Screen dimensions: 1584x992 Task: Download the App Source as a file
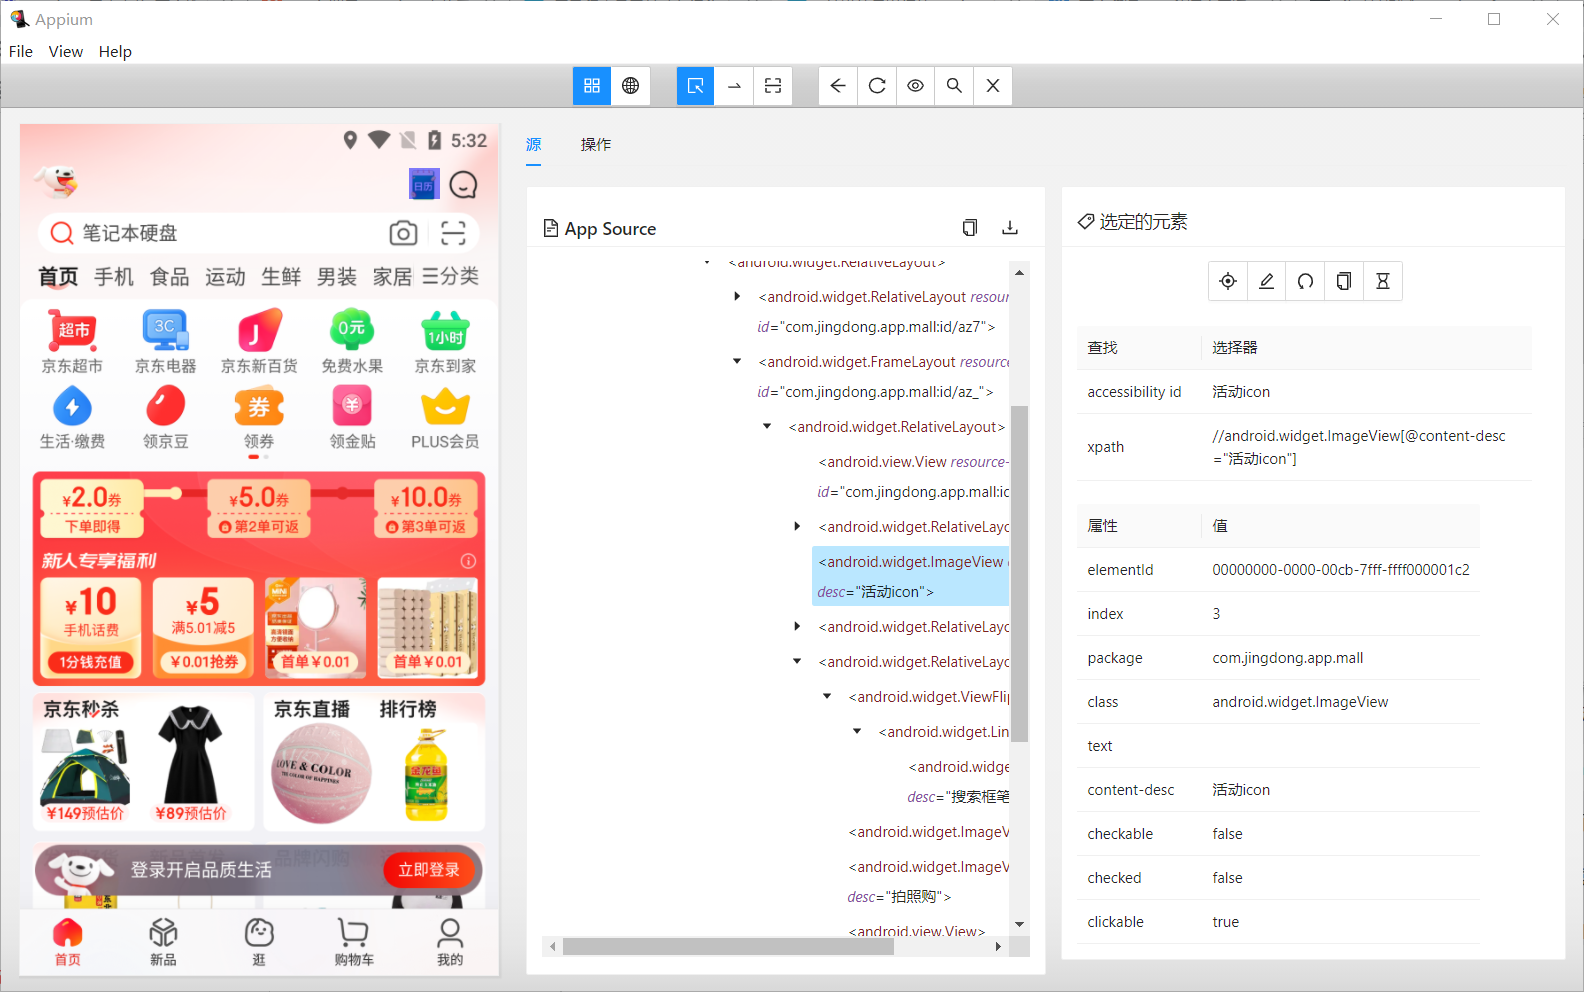[x=1010, y=228]
